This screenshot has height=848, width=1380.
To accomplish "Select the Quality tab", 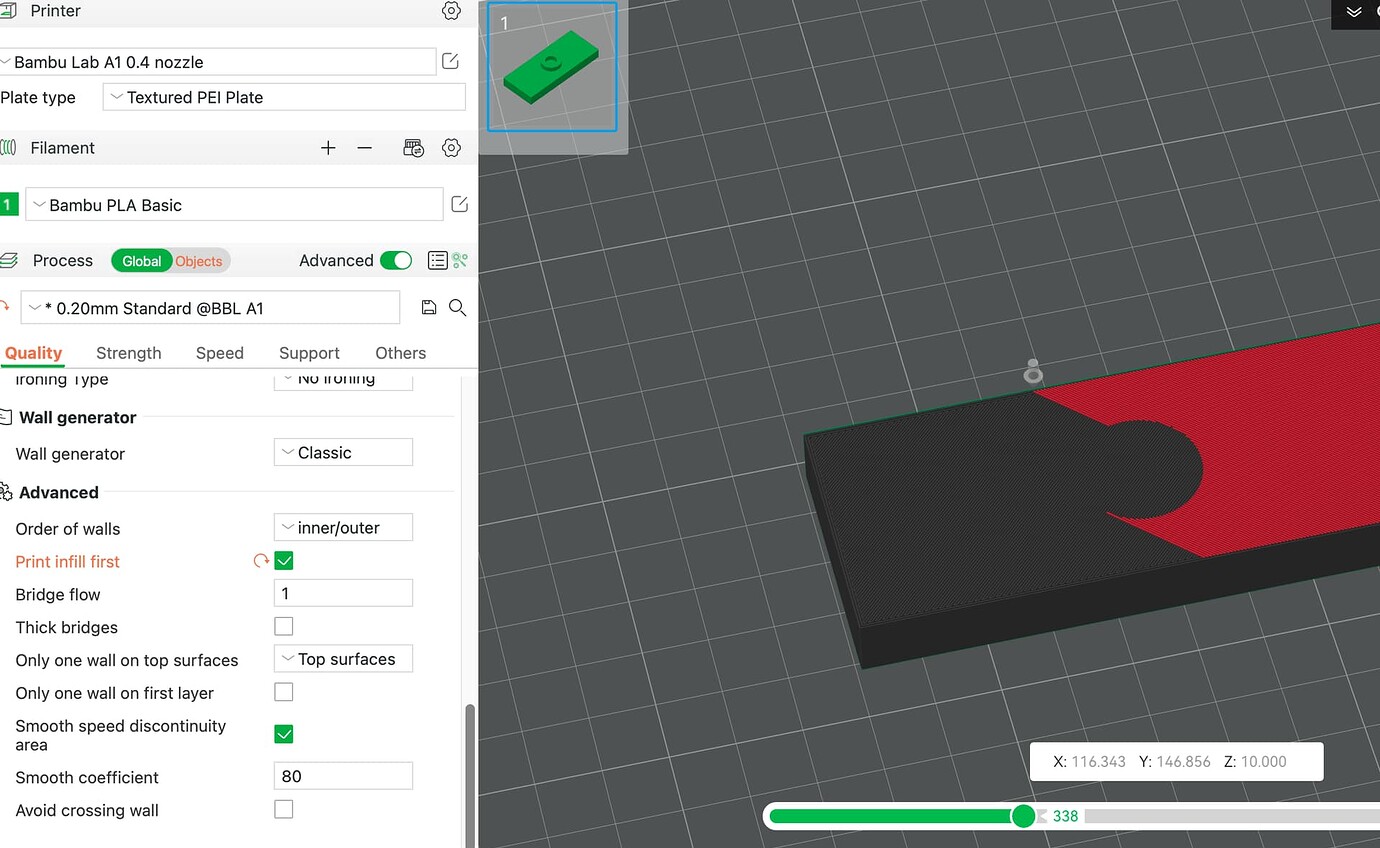I will [x=33, y=353].
